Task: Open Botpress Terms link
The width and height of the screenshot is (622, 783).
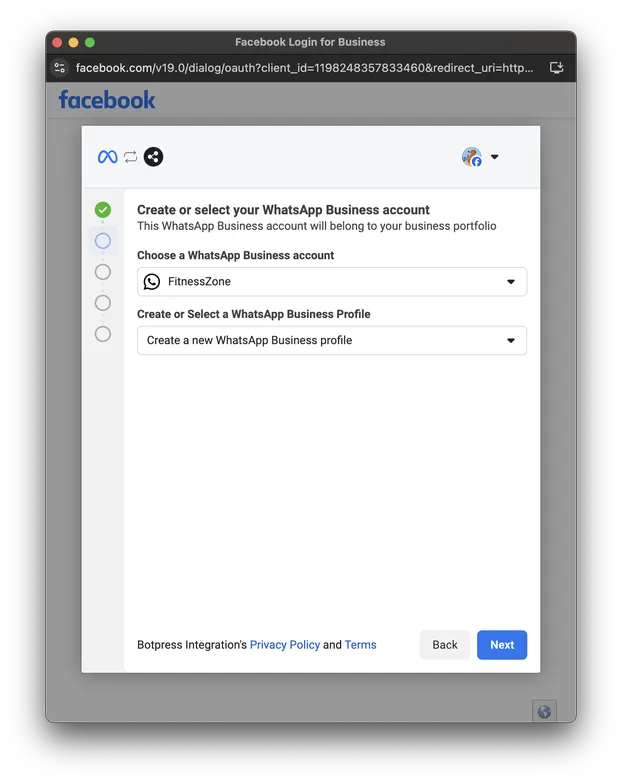Action: (360, 645)
